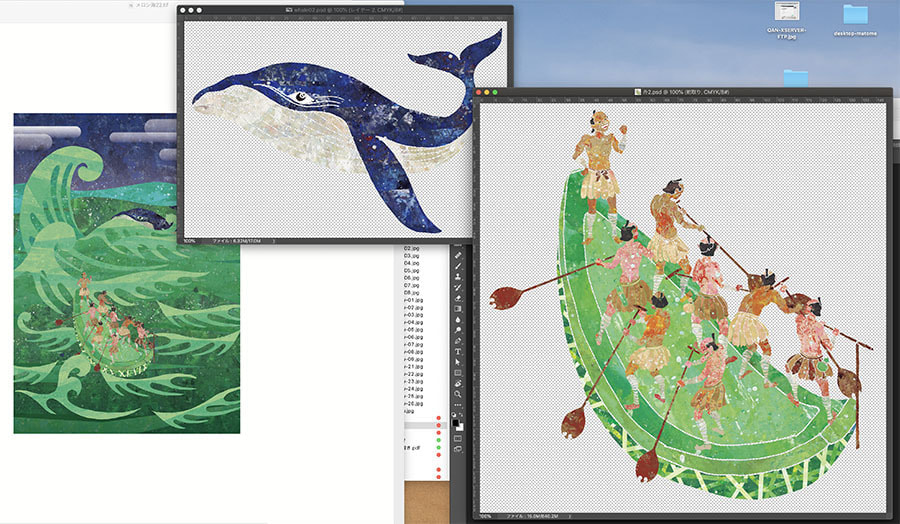
Task: Toggle Quick Mask mode icon
Action: (458, 438)
